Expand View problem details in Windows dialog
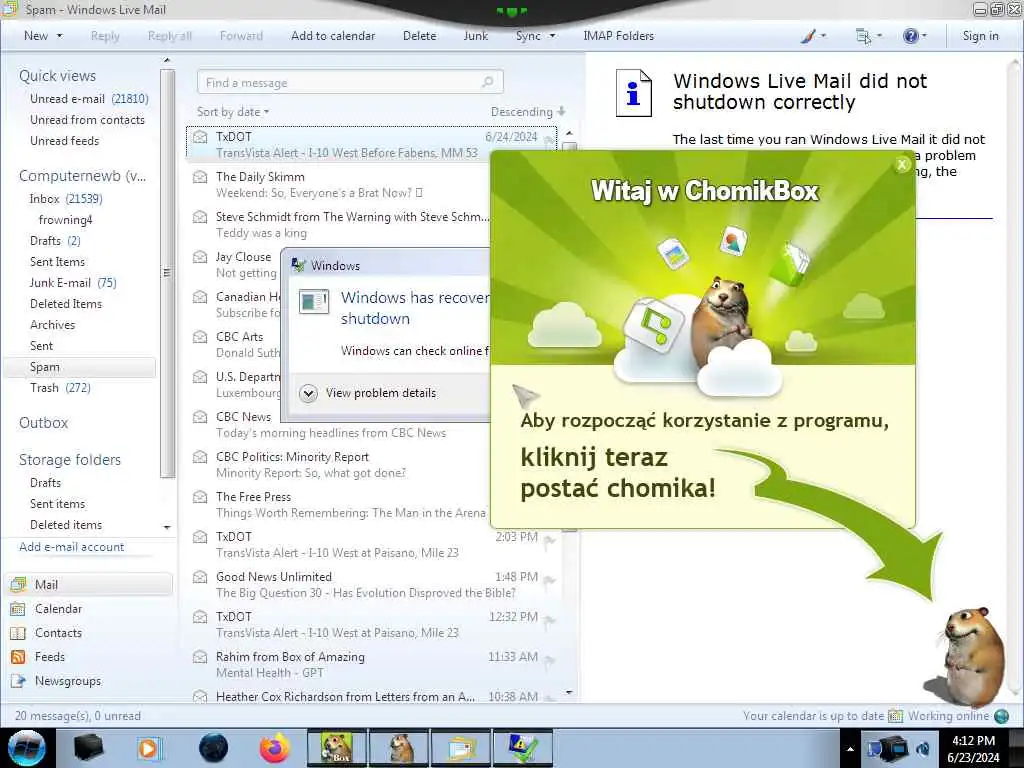This screenshot has width=1024, height=768. coord(368,393)
